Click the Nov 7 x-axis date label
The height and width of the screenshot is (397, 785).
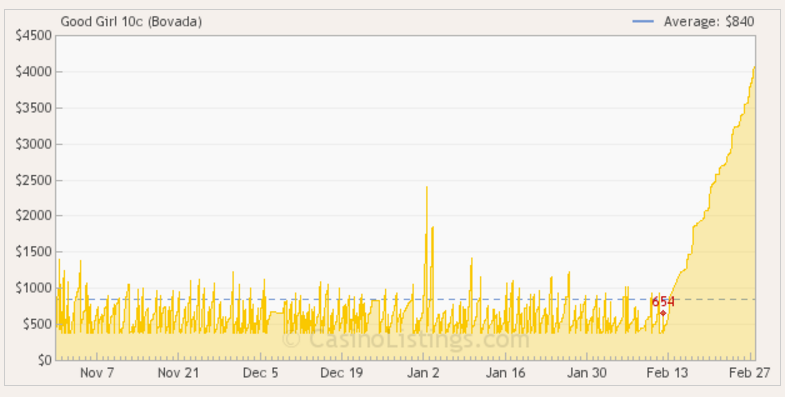pyautogui.click(x=97, y=373)
